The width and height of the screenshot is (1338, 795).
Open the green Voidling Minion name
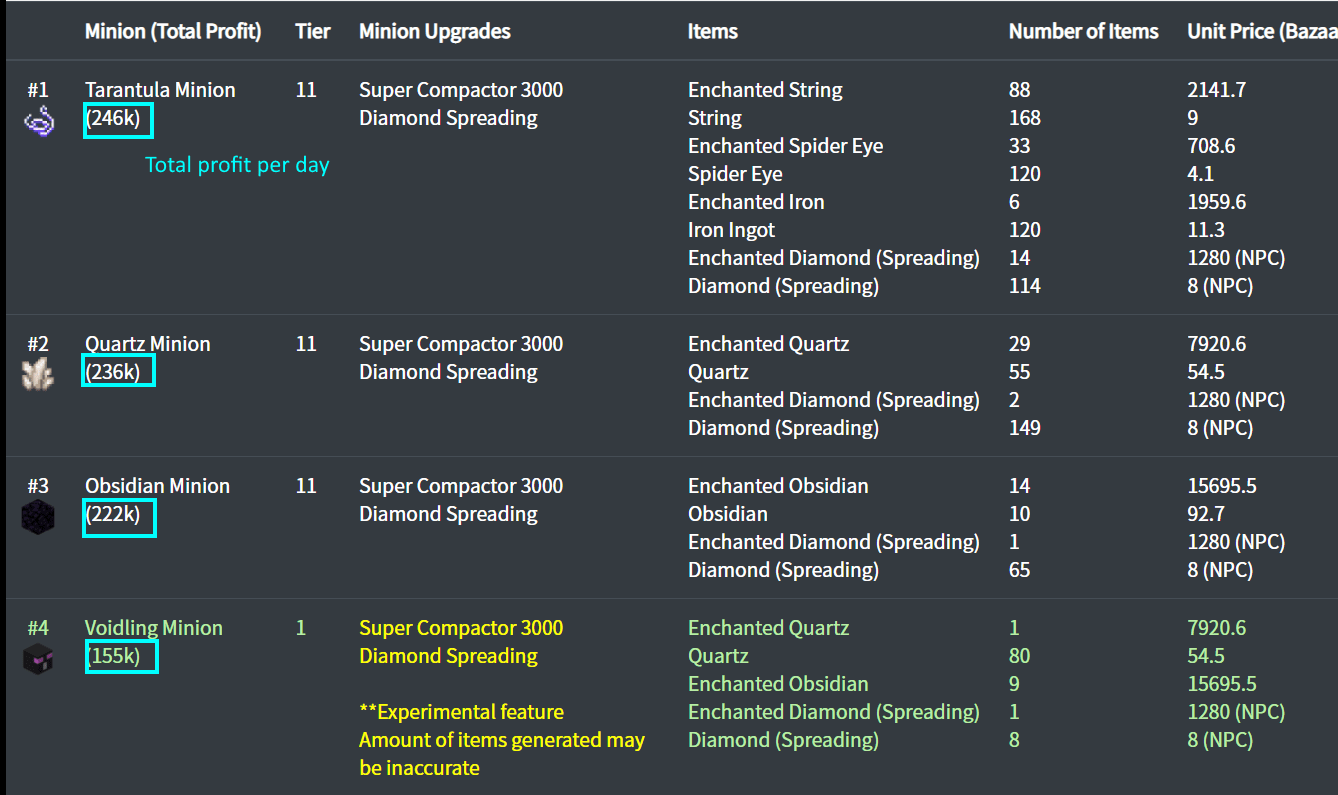[x=153, y=628]
